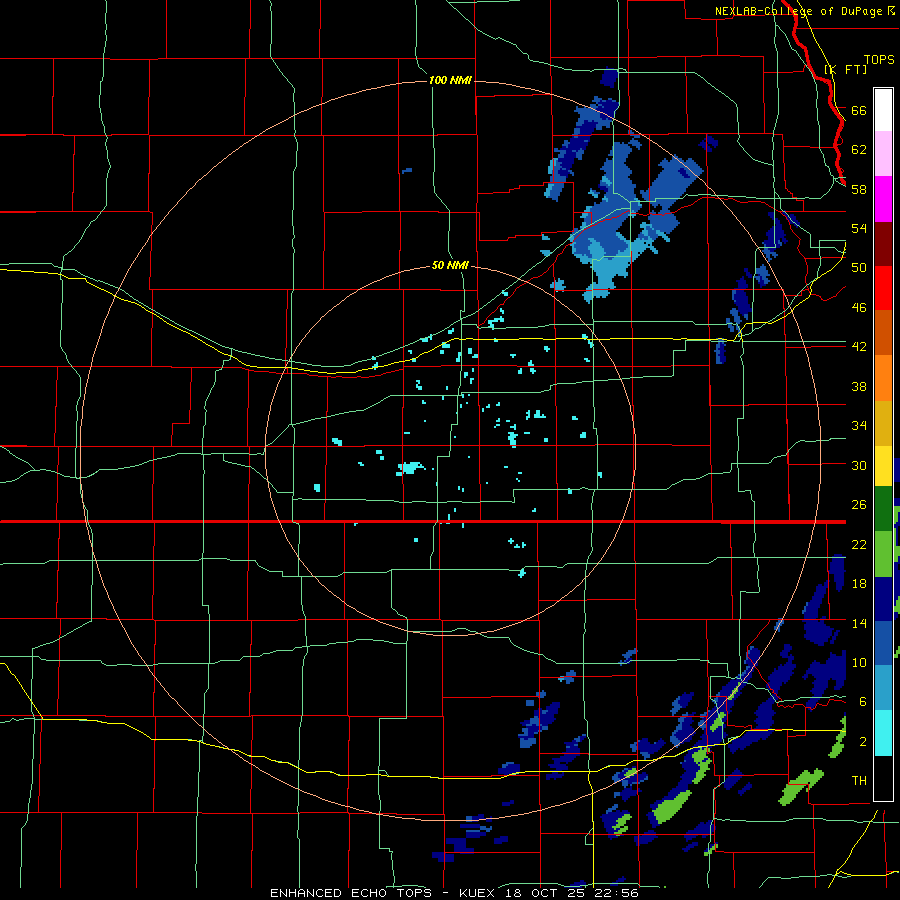Click the '42' legend value
900x900 pixels.
859,346
